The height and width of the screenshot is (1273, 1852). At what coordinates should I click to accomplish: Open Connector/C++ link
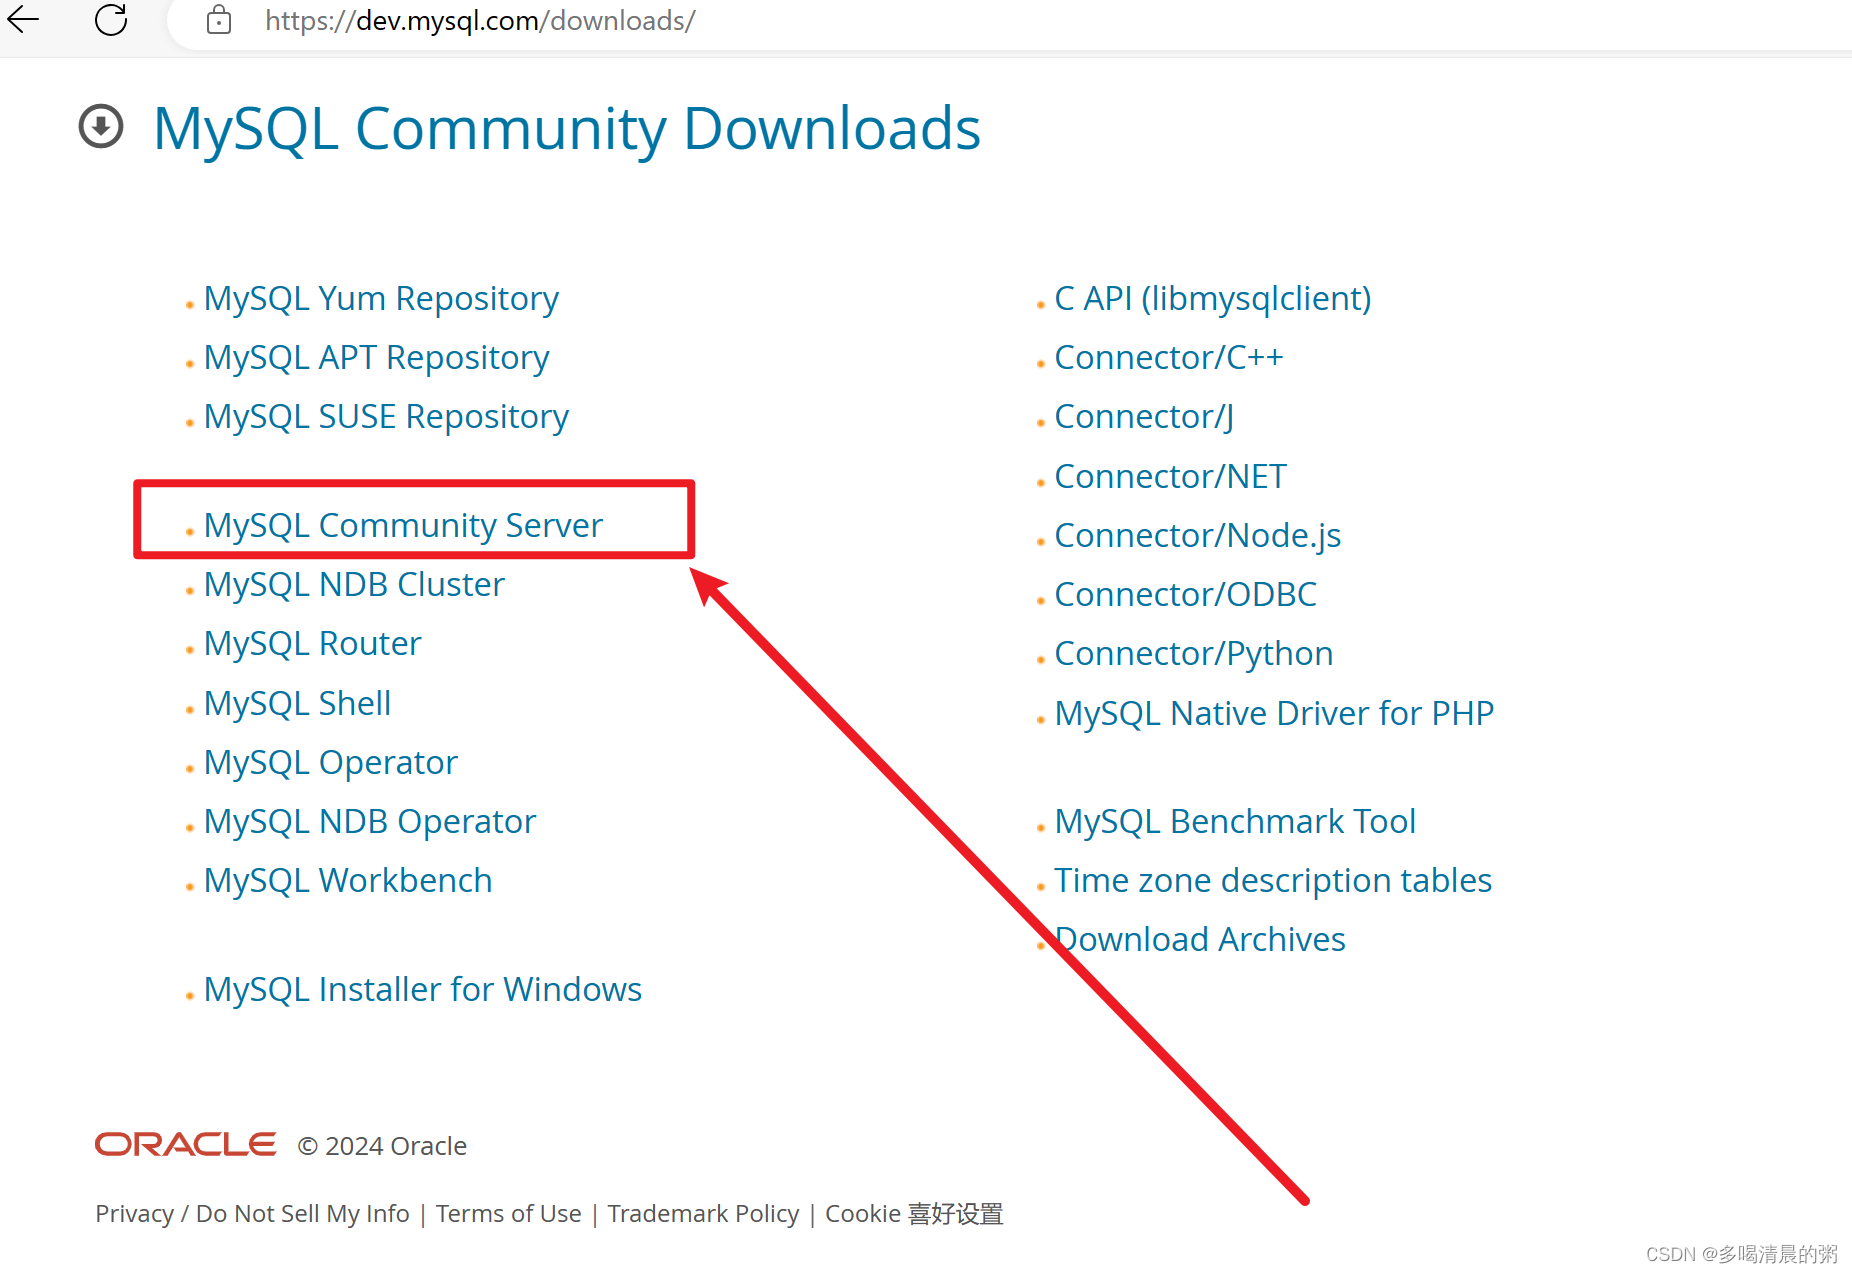1169,358
